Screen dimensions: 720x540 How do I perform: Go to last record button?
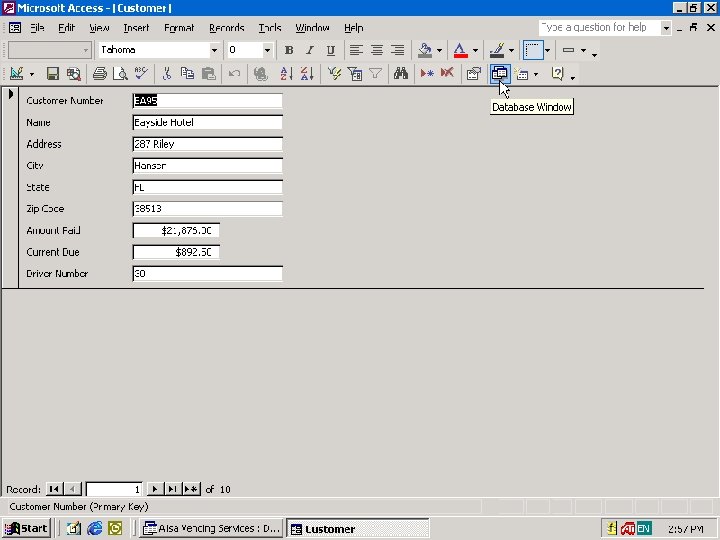coord(173,489)
